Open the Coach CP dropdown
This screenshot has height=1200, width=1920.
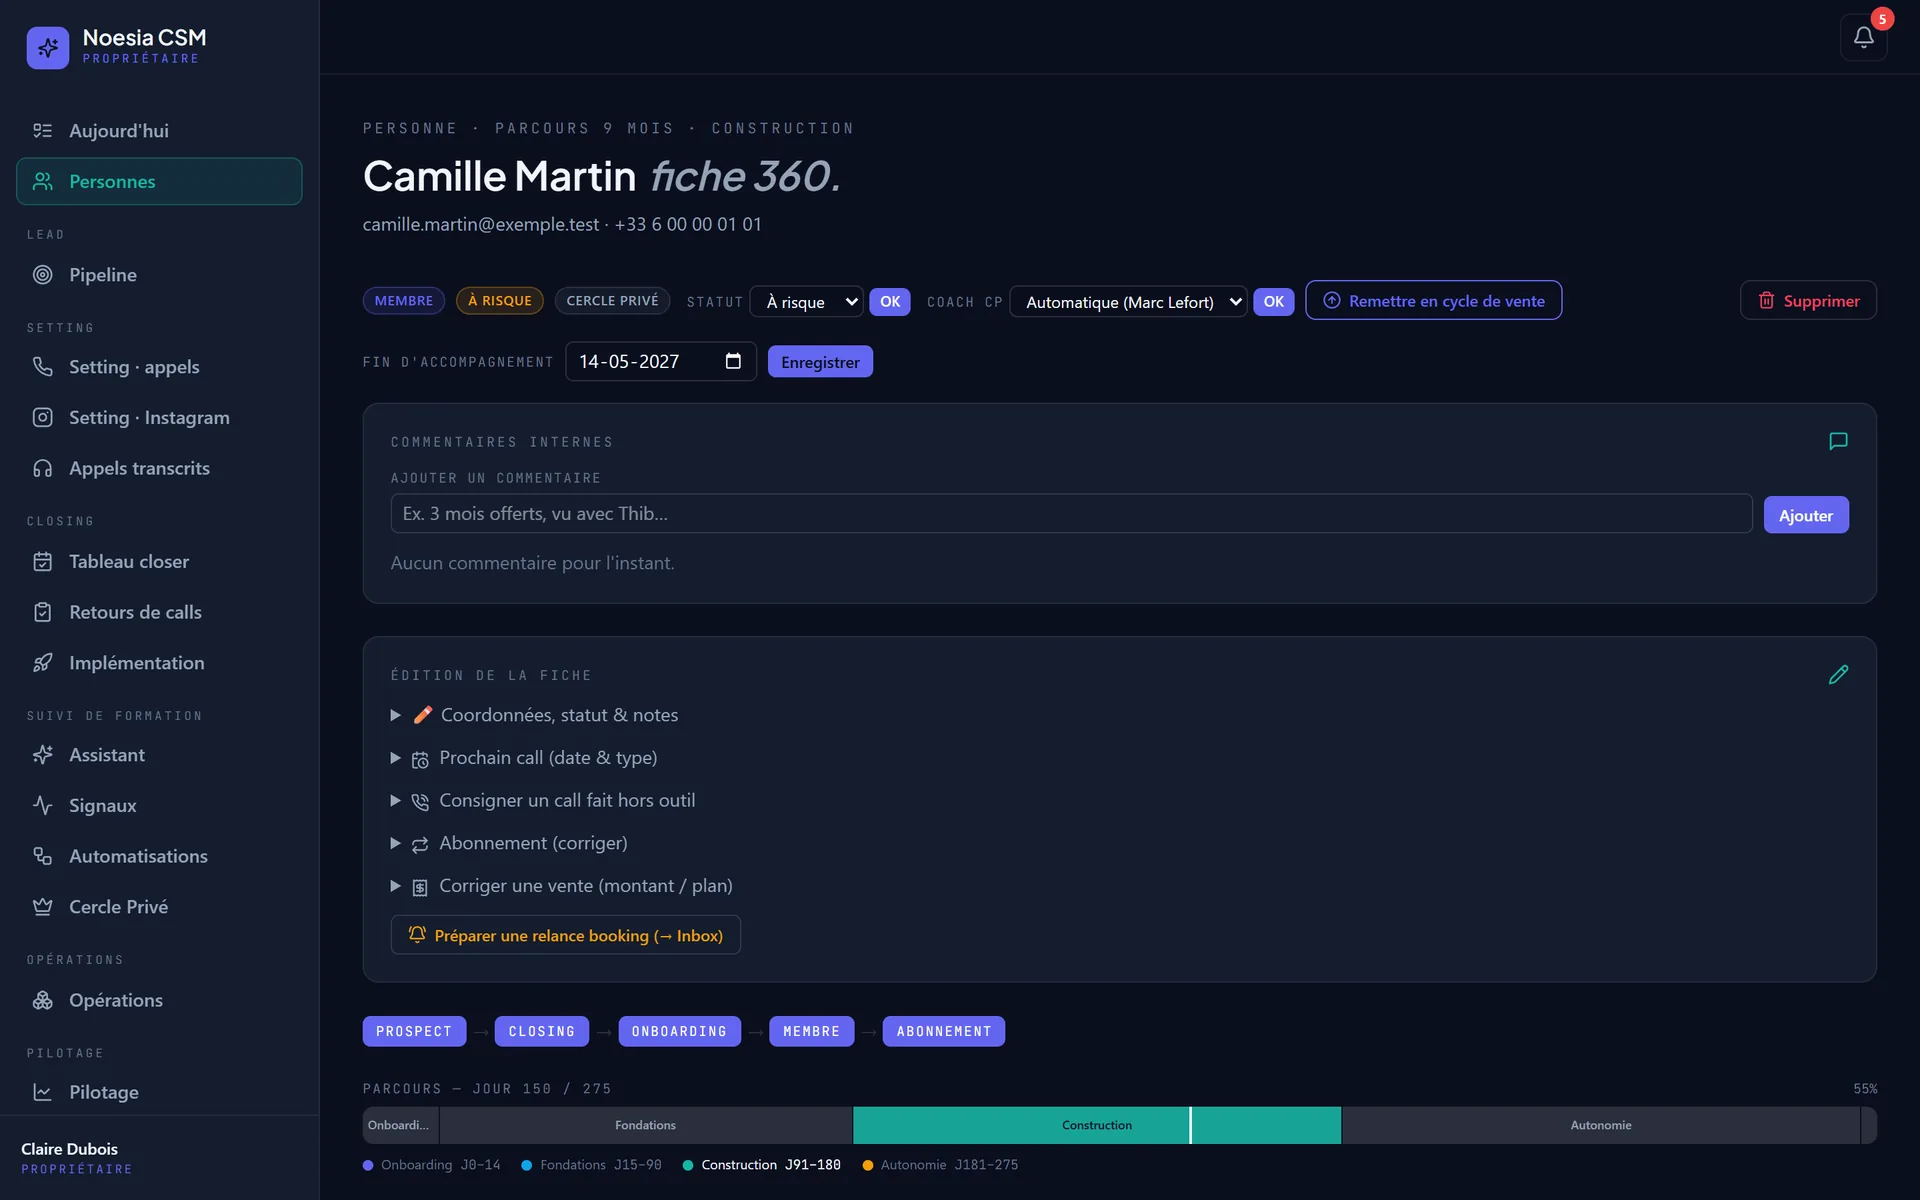[1128, 302]
